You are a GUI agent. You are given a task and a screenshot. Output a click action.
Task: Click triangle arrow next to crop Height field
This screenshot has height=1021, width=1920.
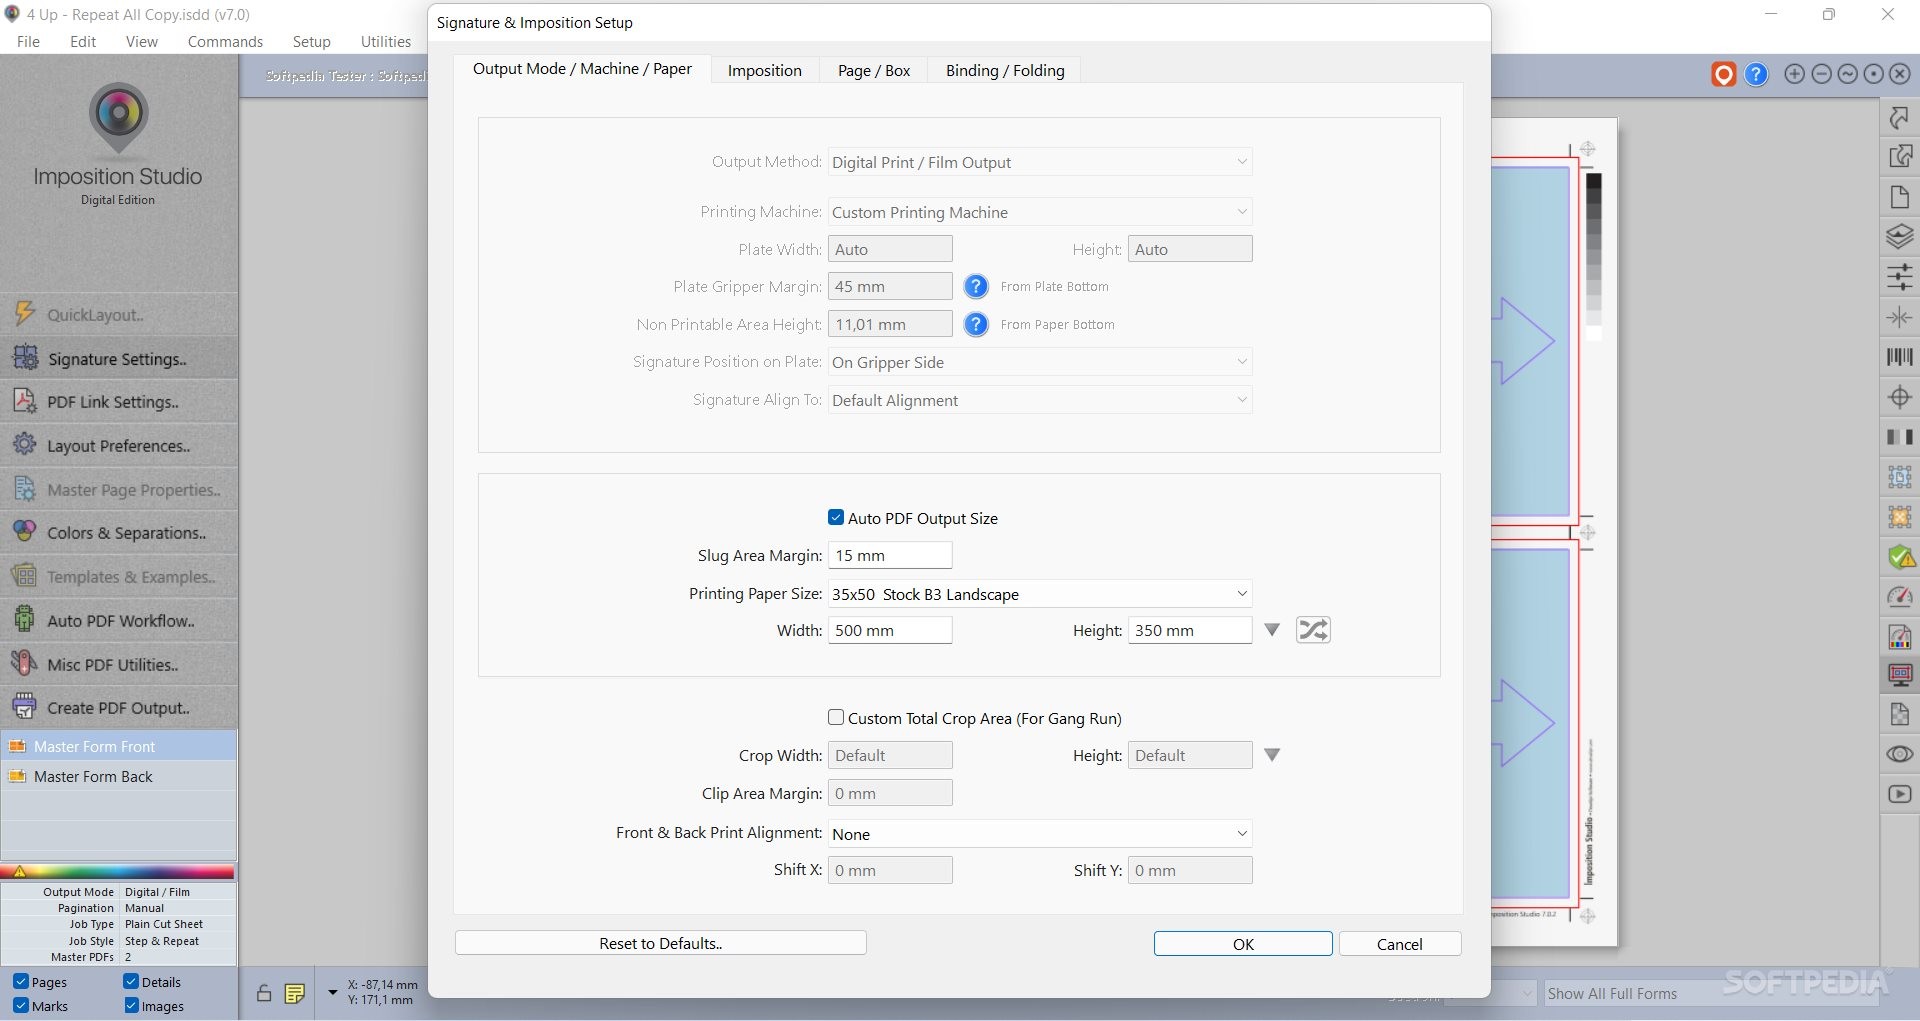1272,755
